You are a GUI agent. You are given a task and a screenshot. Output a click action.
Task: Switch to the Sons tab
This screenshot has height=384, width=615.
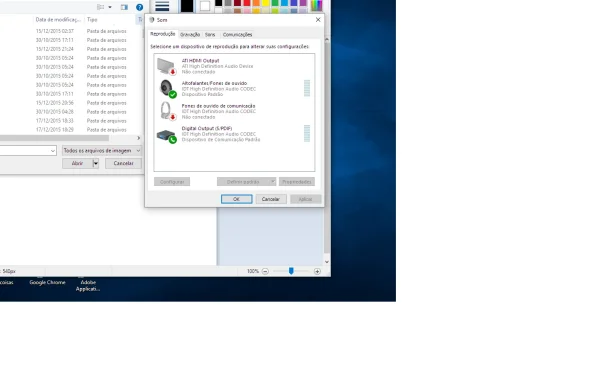click(x=210, y=35)
